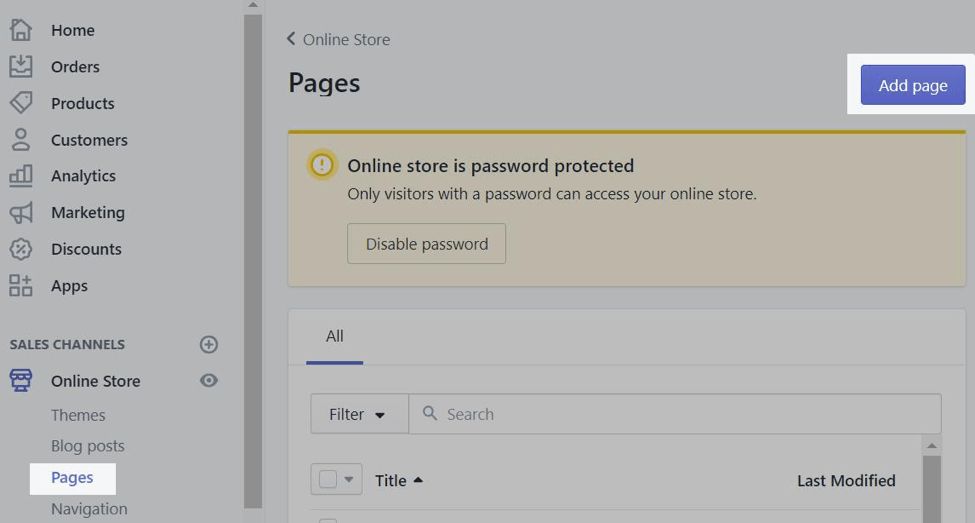
Task: Select the Products tag icon
Action: click(x=21, y=103)
